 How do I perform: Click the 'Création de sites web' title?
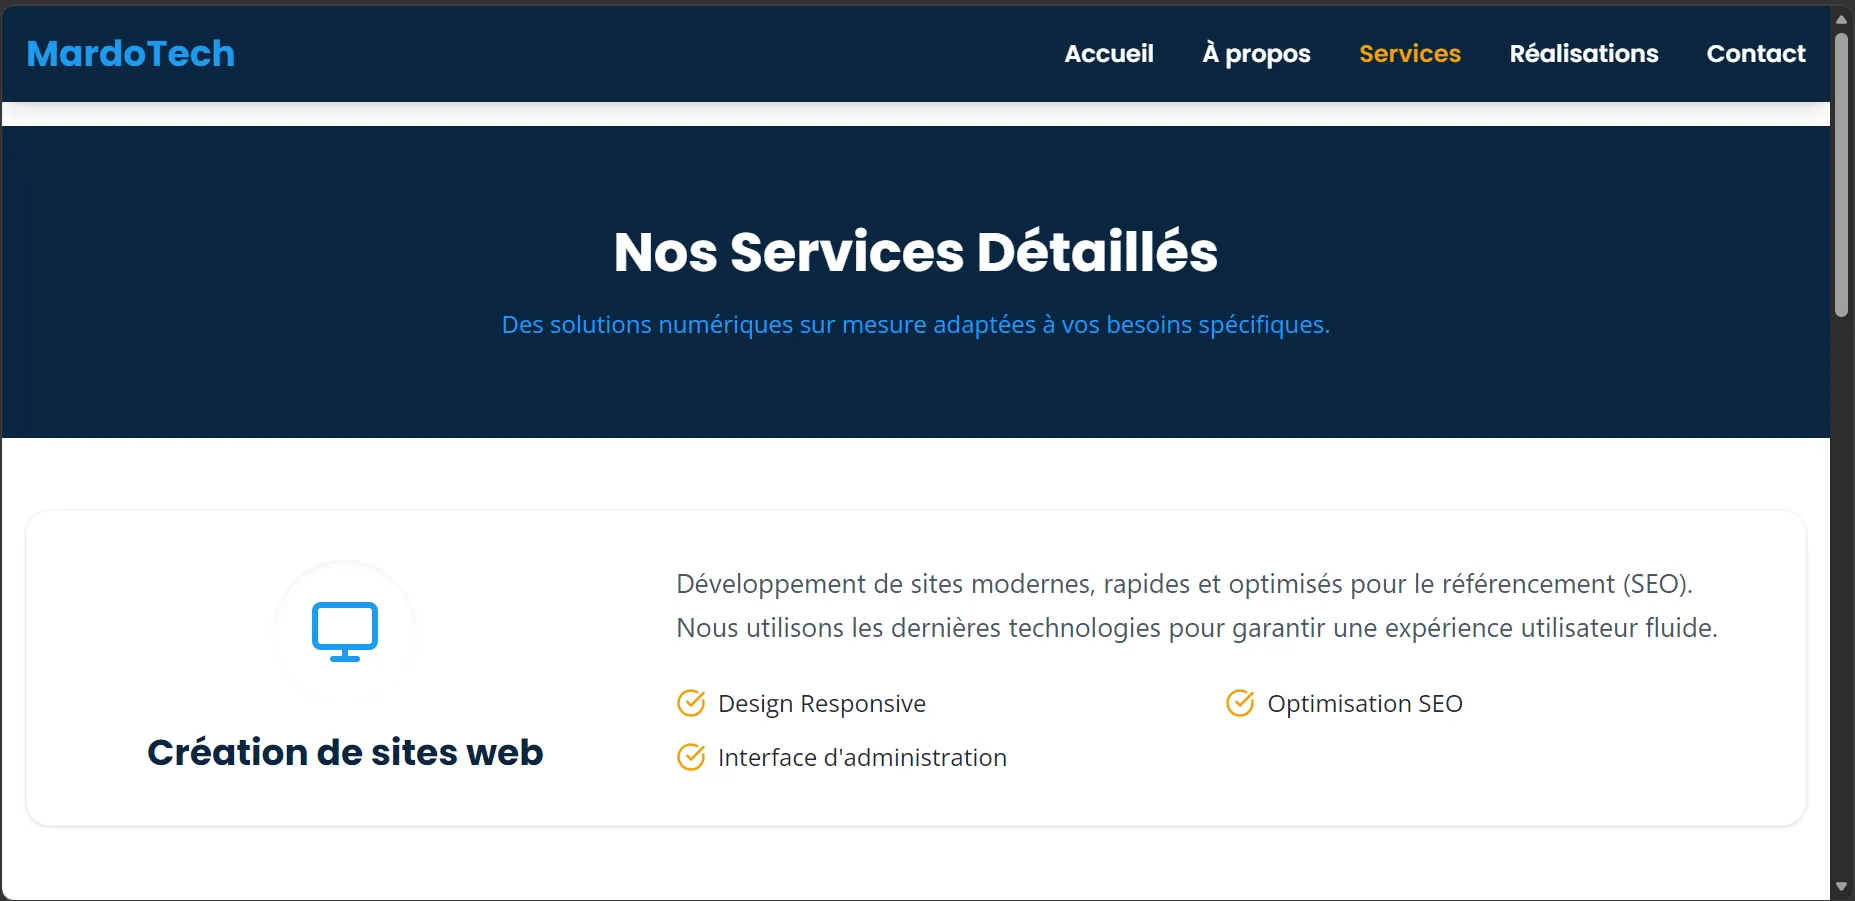pos(345,752)
